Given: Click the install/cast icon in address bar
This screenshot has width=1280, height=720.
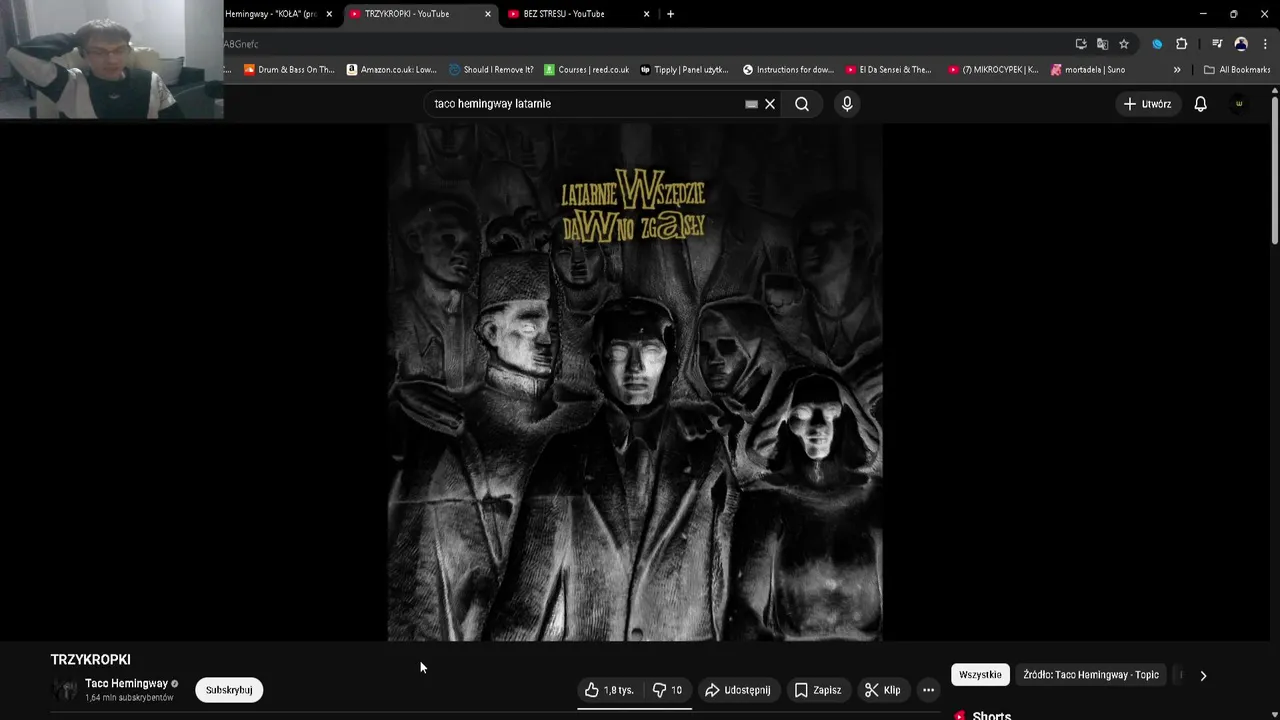Looking at the screenshot, I should click(1081, 44).
